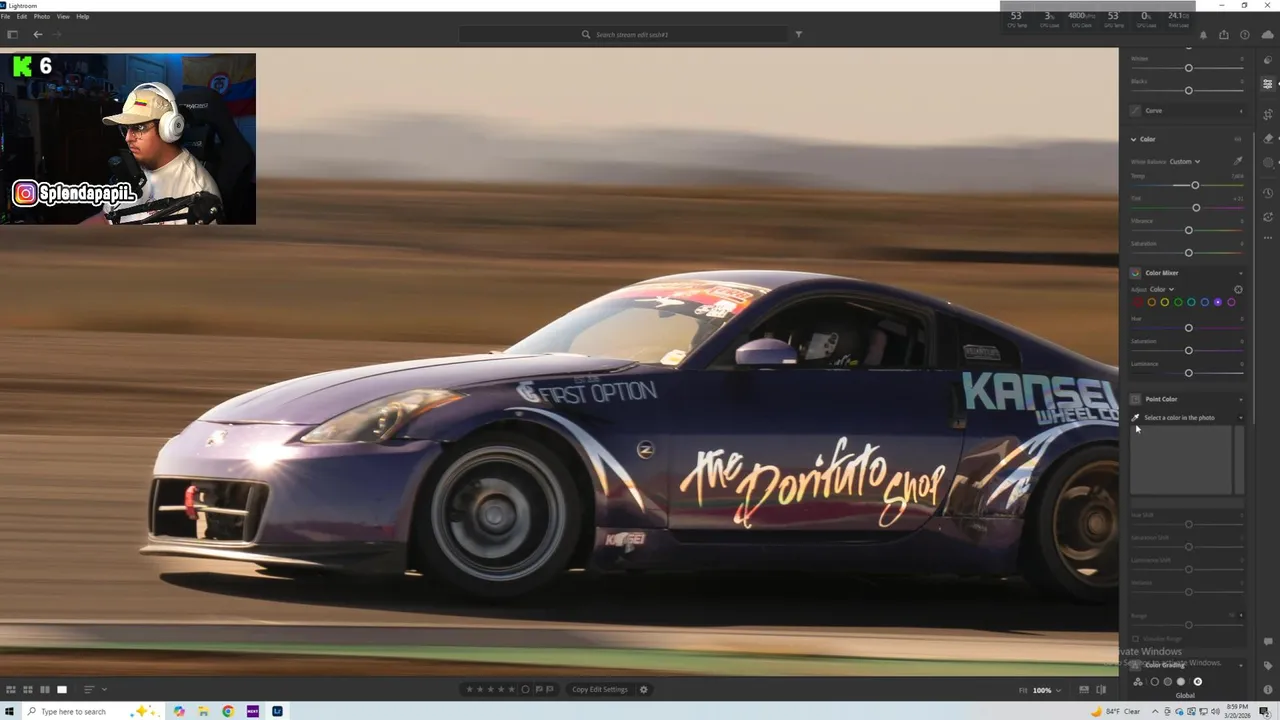1280x720 pixels.
Task: Select the red Color Mixer swatch
Action: [x=1138, y=302]
